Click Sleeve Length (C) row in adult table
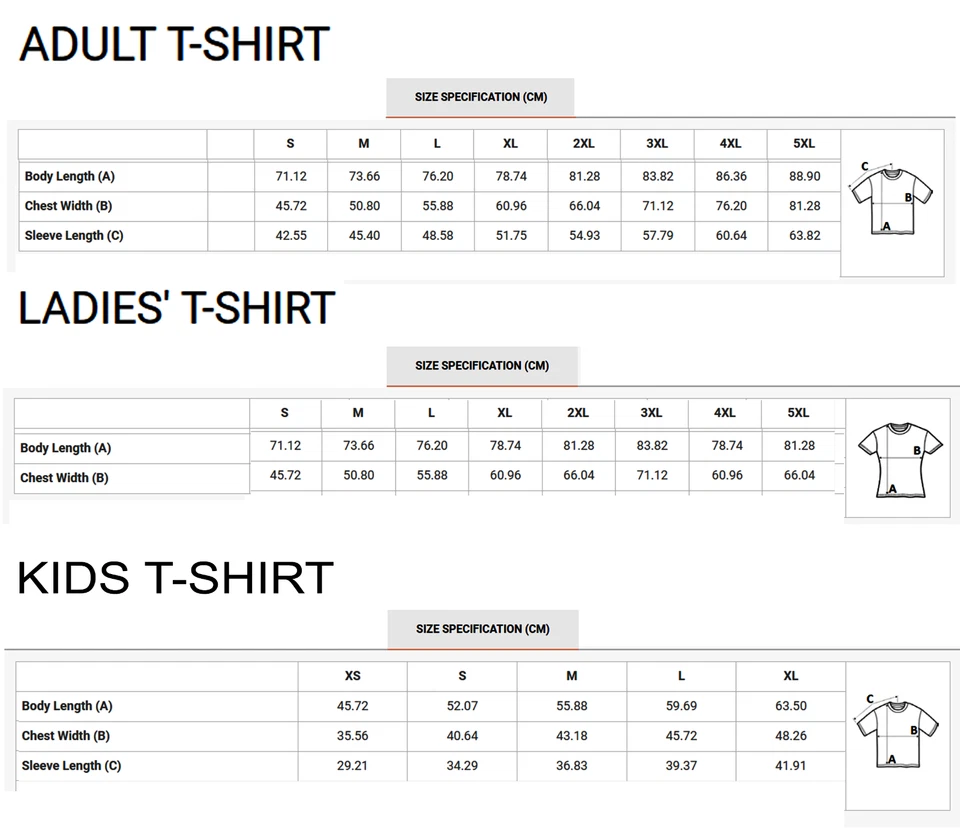The height and width of the screenshot is (832, 960). point(74,236)
